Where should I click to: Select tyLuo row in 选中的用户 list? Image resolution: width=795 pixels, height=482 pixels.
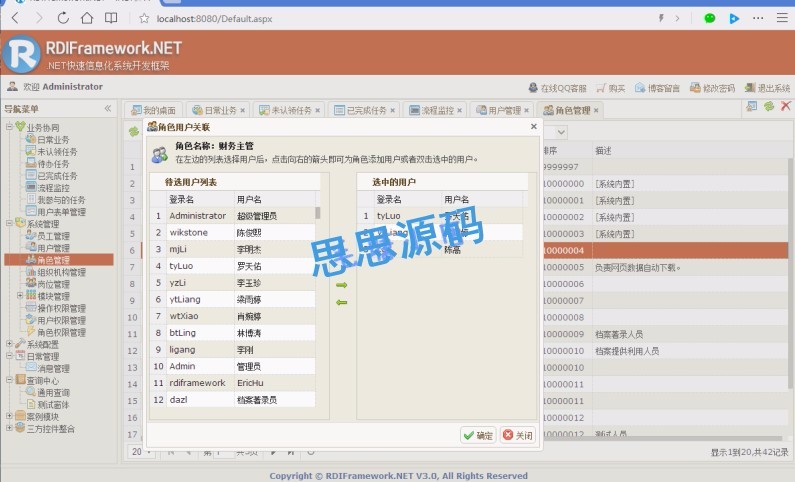tap(440, 215)
